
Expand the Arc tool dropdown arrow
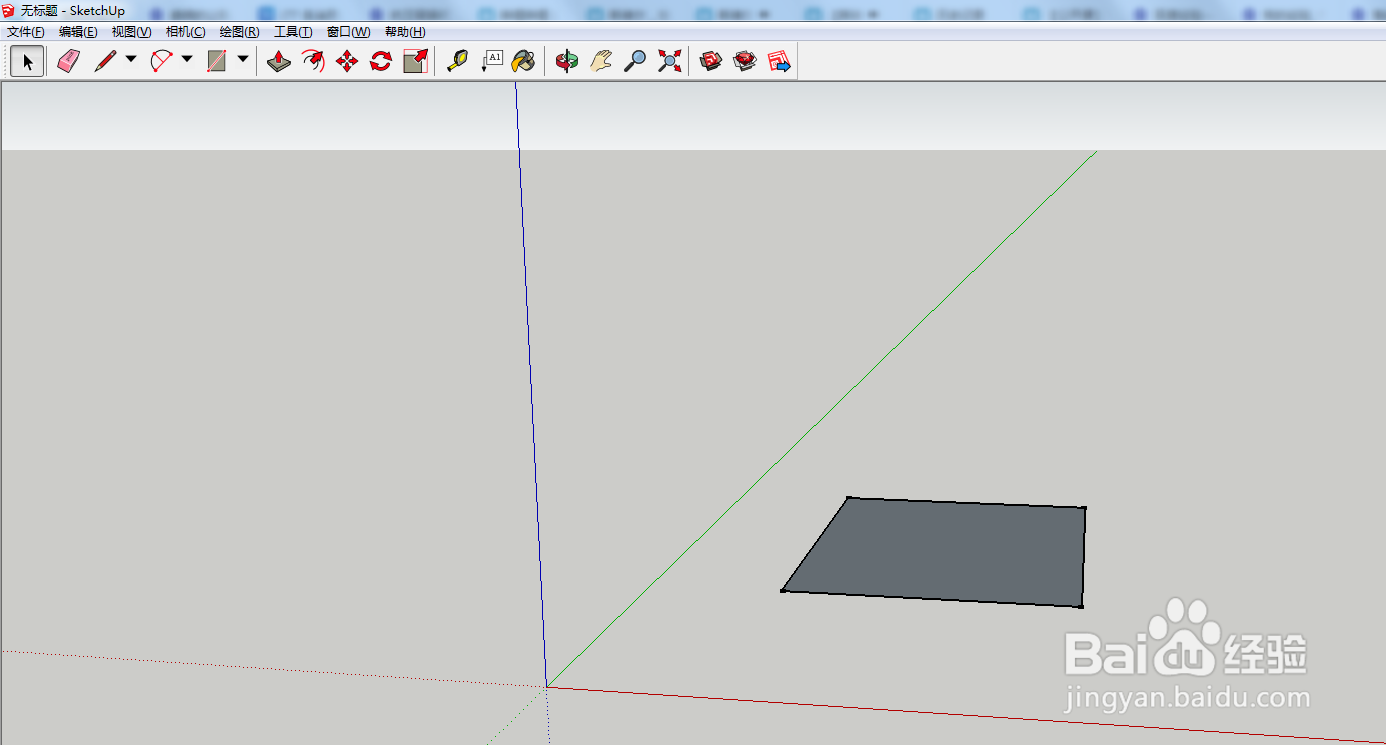point(187,60)
